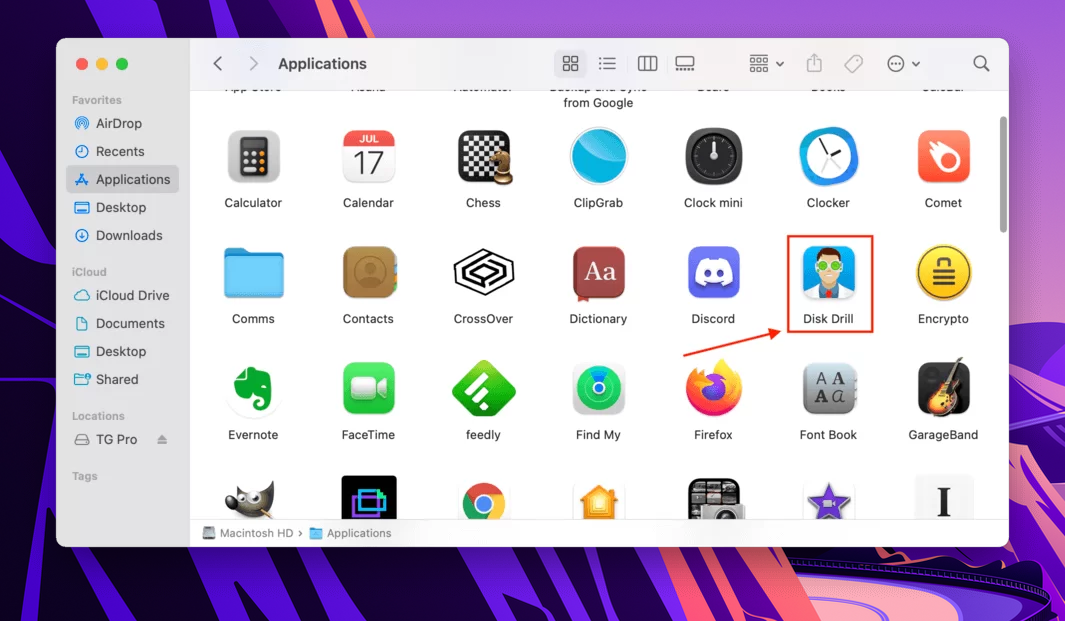Select the Google Chrome app icon

coord(484,501)
